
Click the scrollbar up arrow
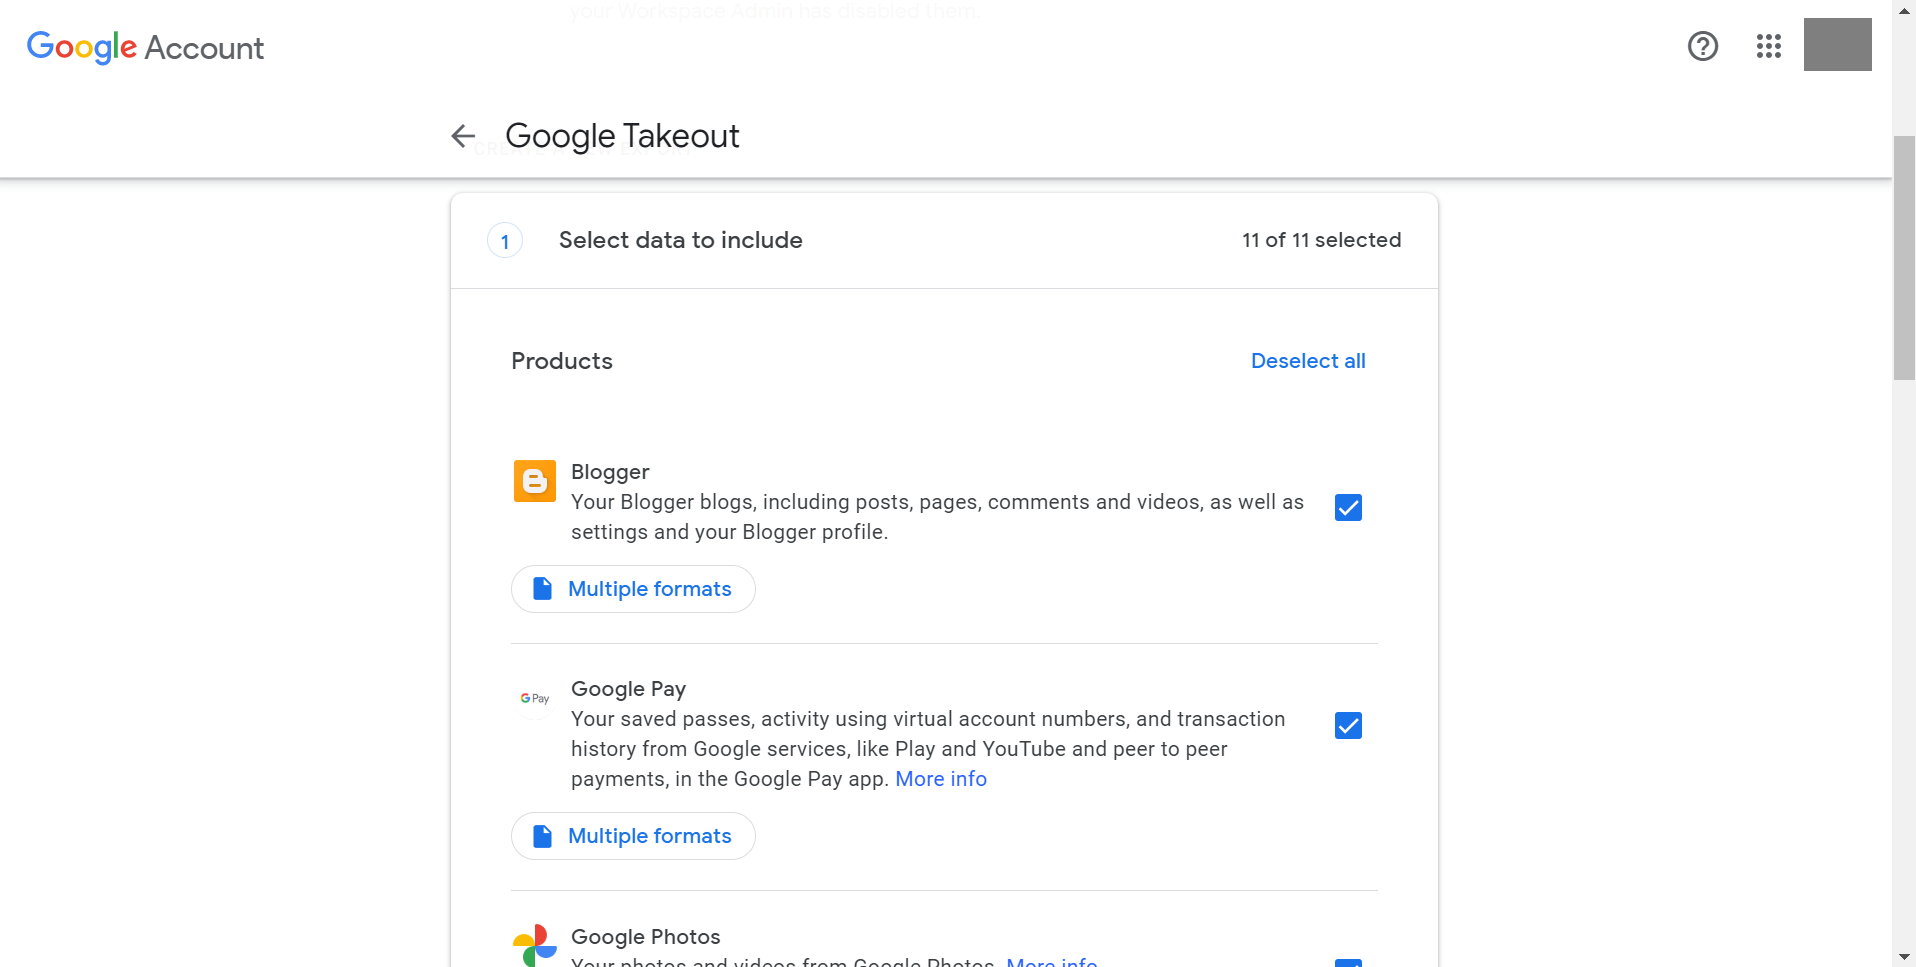tap(1904, 9)
